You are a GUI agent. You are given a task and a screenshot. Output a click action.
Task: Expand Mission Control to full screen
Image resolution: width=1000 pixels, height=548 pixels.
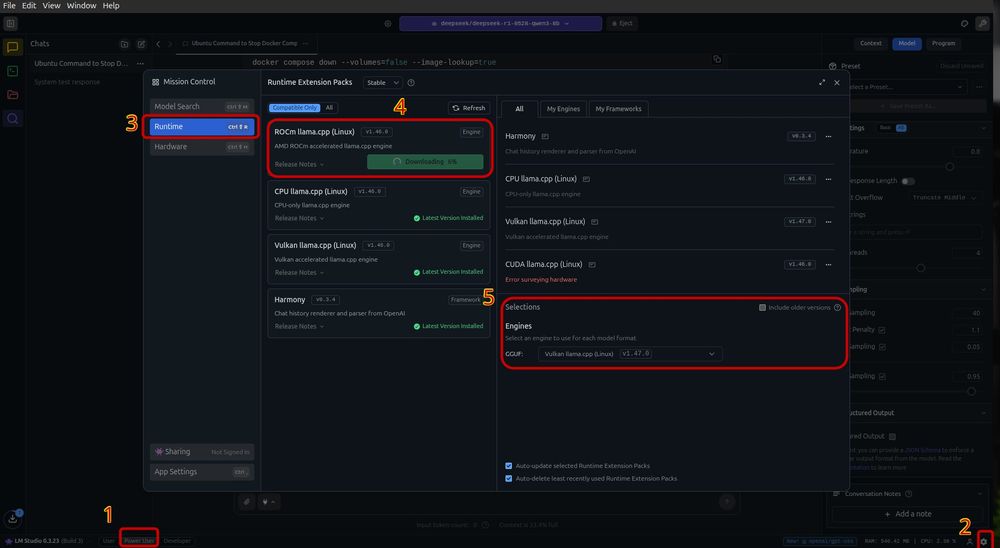(x=822, y=82)
